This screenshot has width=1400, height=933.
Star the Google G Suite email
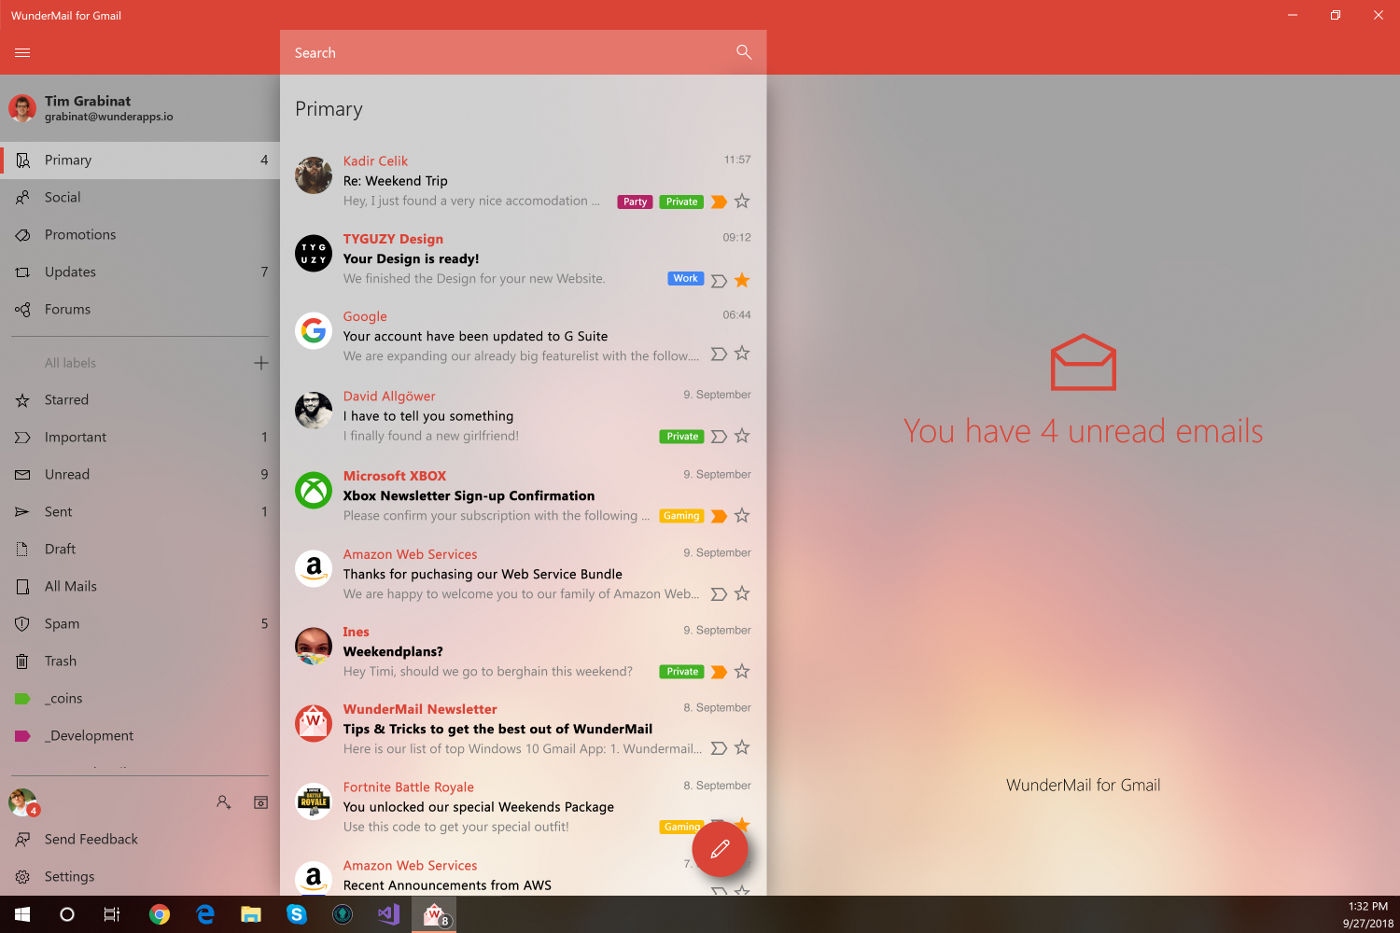742,353
